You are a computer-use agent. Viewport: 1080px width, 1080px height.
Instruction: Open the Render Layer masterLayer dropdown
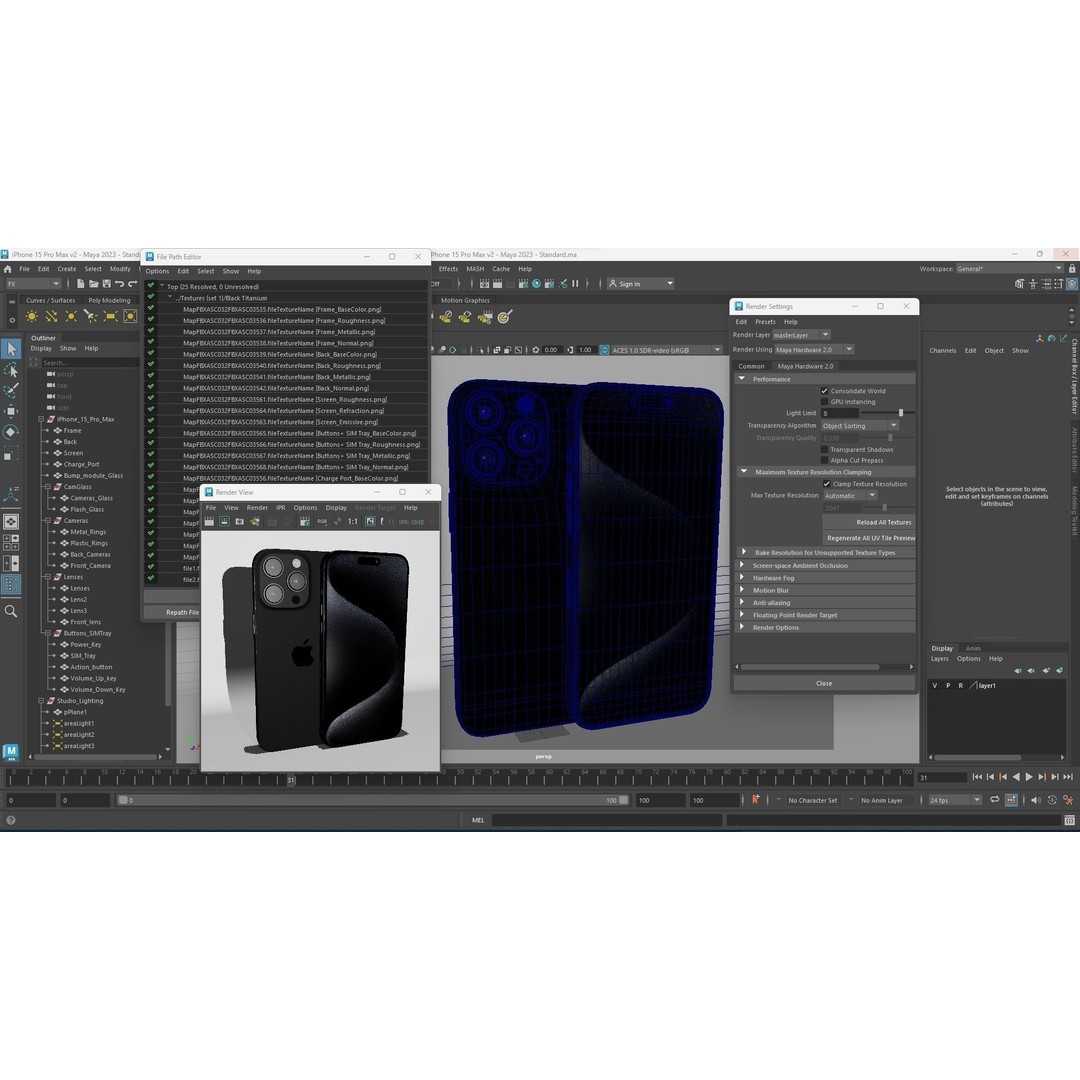pyautogui.click(x=802, y=335)
